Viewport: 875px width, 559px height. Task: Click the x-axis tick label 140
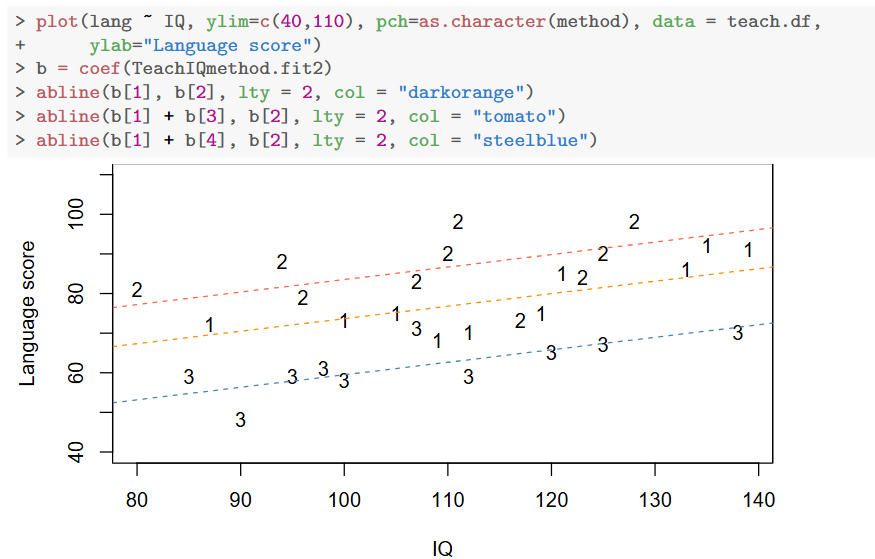(x=758, y=499)
